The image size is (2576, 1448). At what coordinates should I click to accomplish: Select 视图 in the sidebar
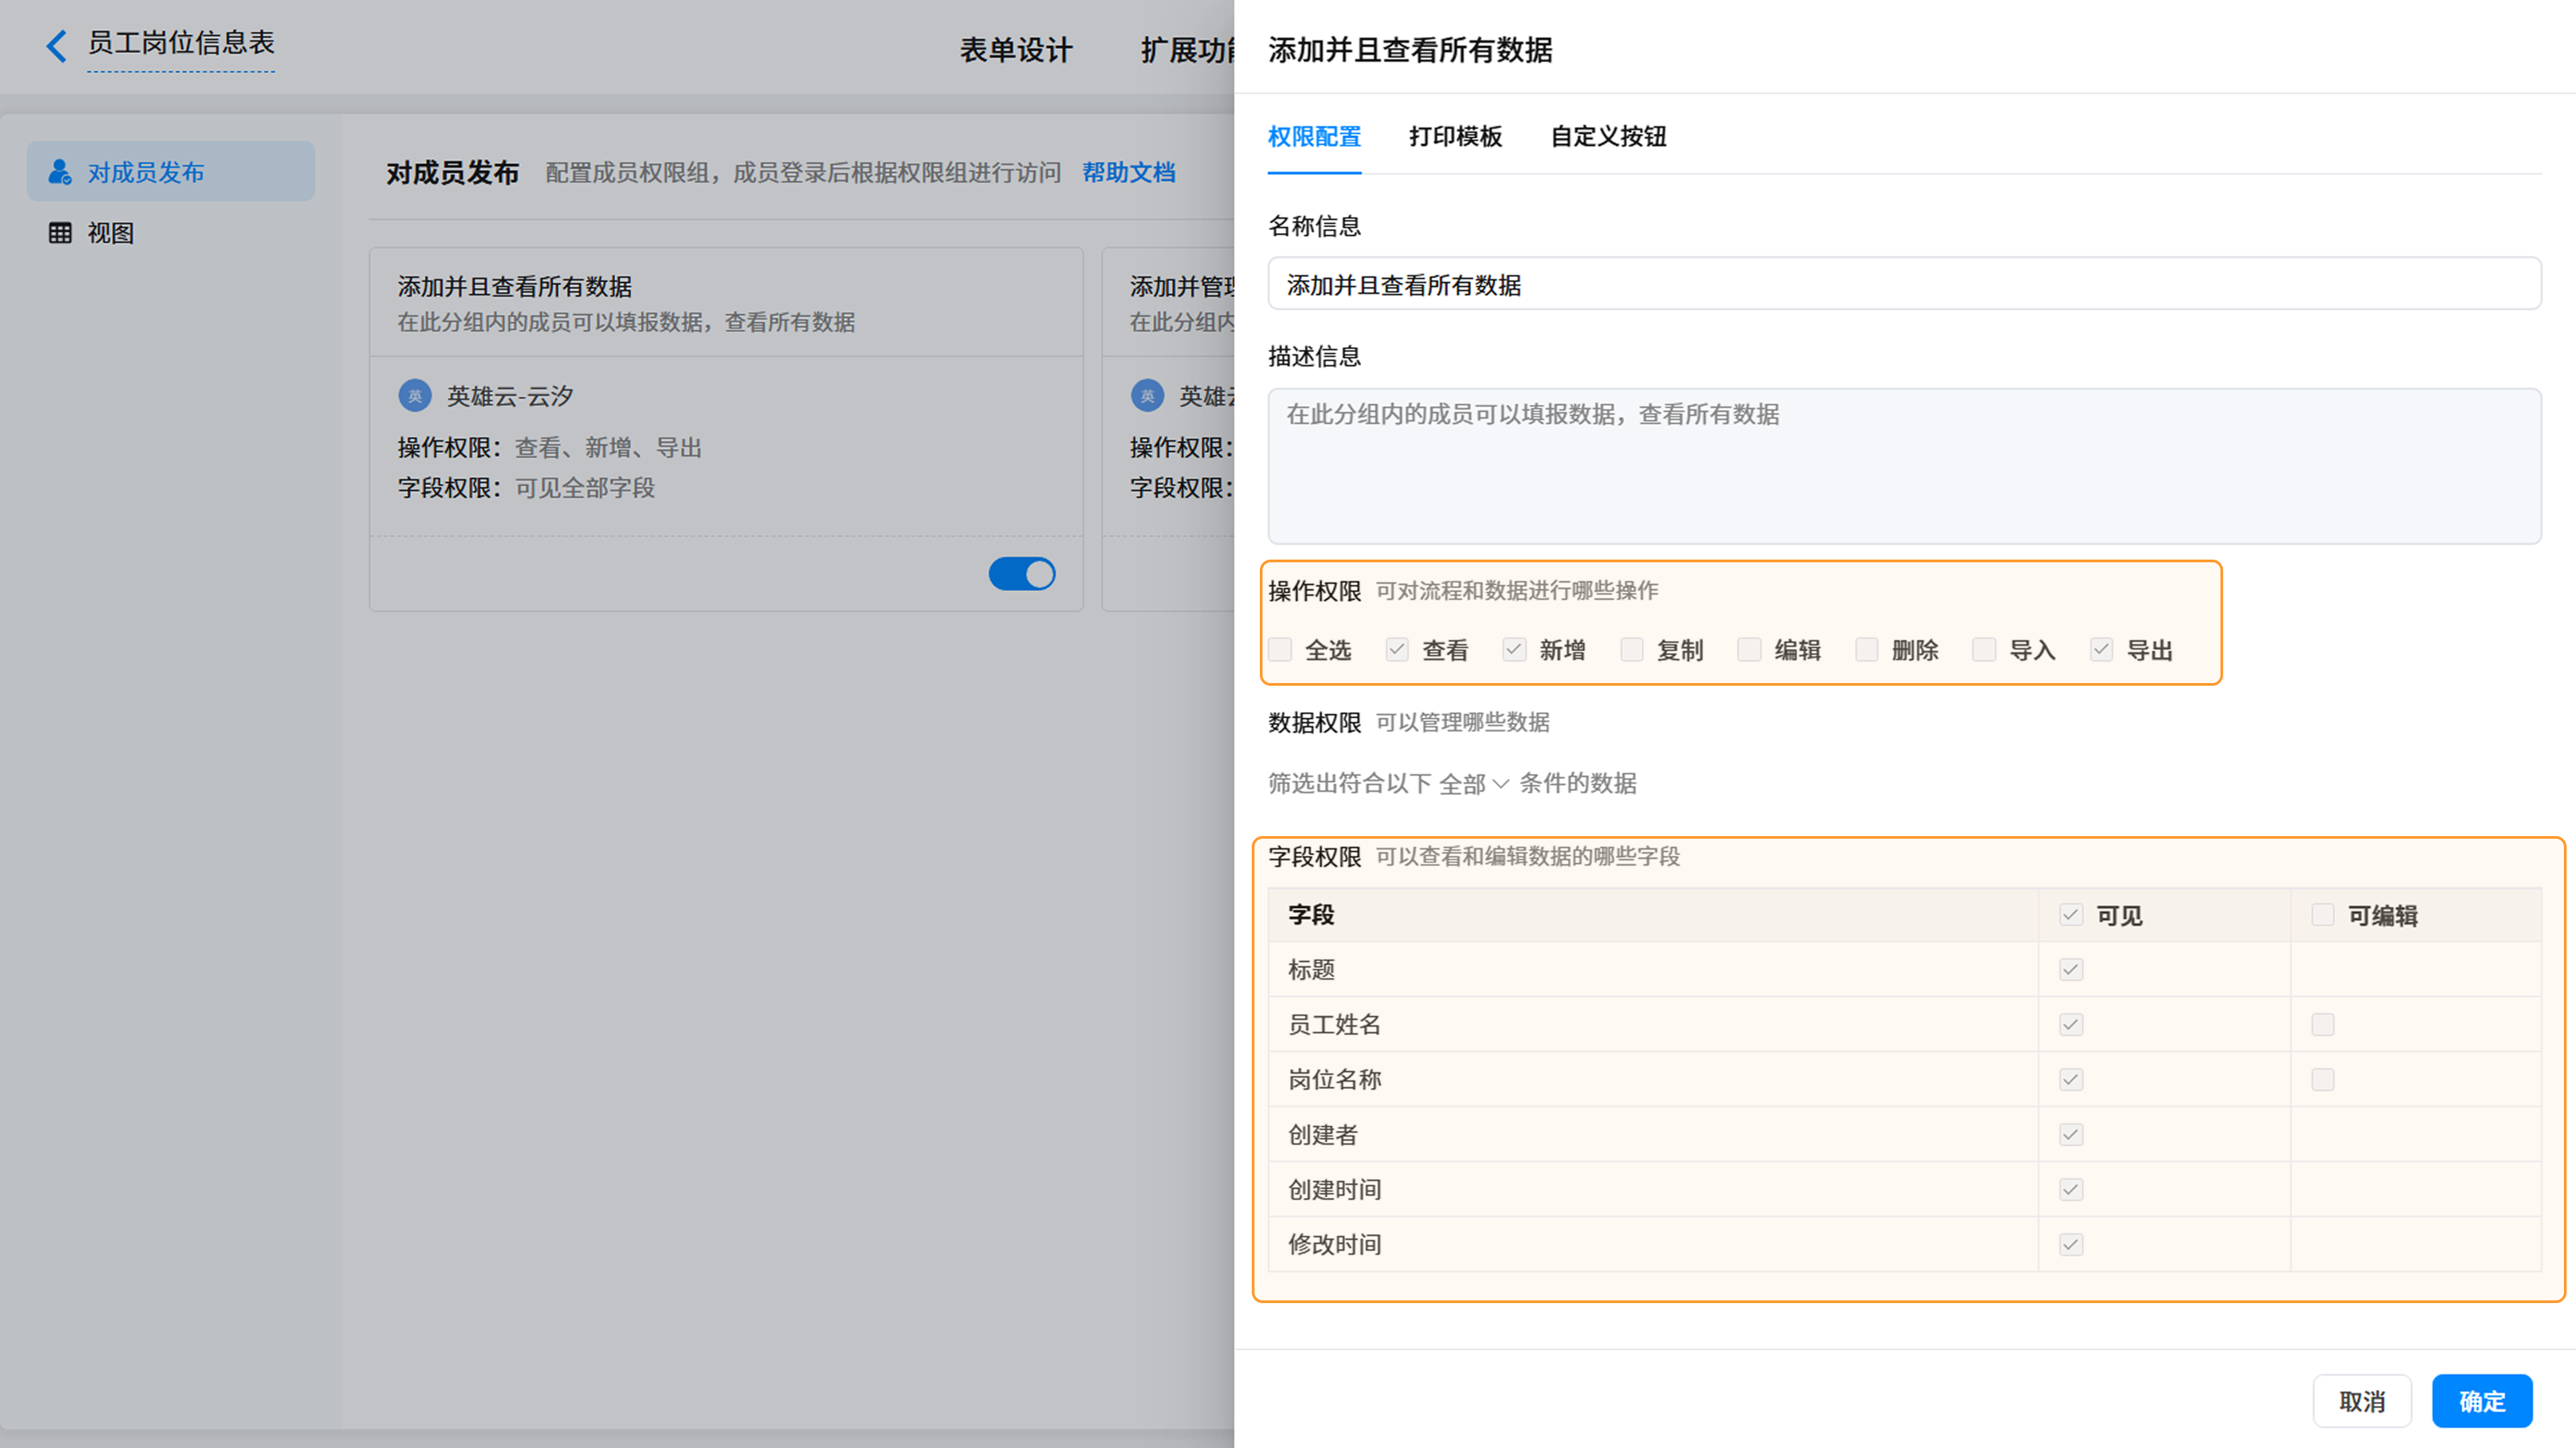pos(171,233)
